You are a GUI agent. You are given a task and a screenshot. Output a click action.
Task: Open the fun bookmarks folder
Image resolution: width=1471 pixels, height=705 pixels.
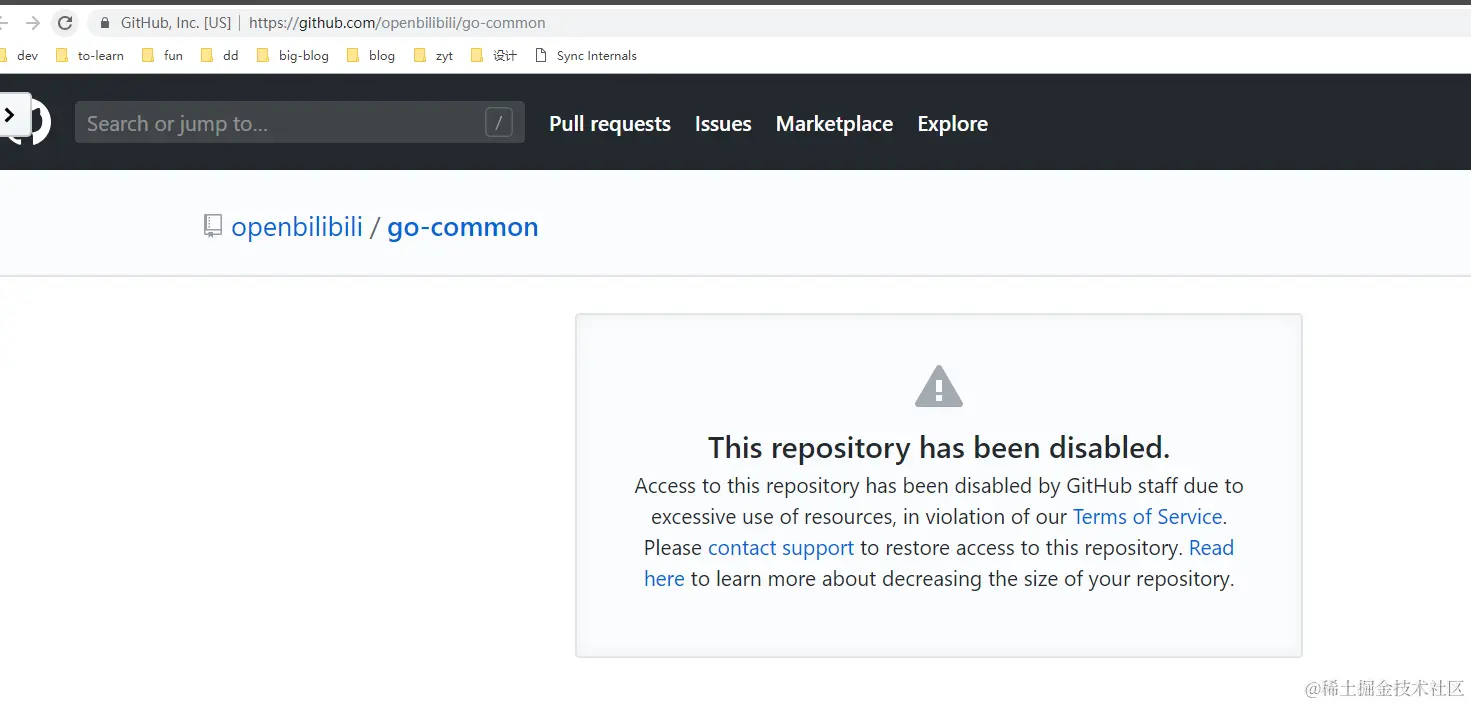(x=162, y=56)
